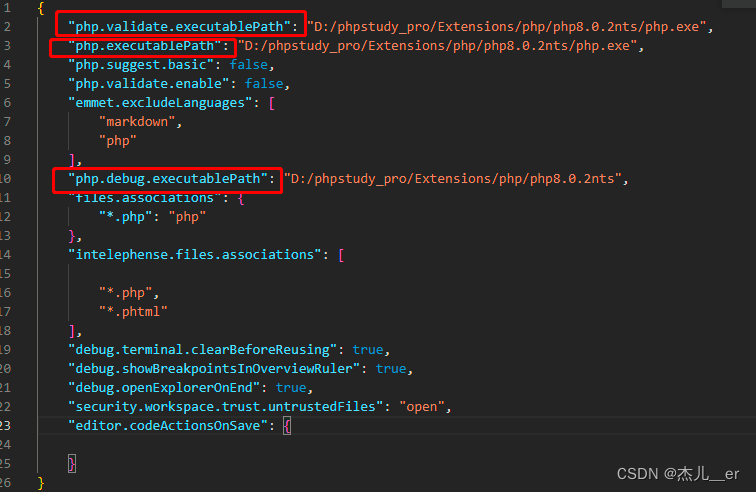This screenshot has width=756, height=492.
Task: Click the "php" entry on line 8
Action: point(118,141)
